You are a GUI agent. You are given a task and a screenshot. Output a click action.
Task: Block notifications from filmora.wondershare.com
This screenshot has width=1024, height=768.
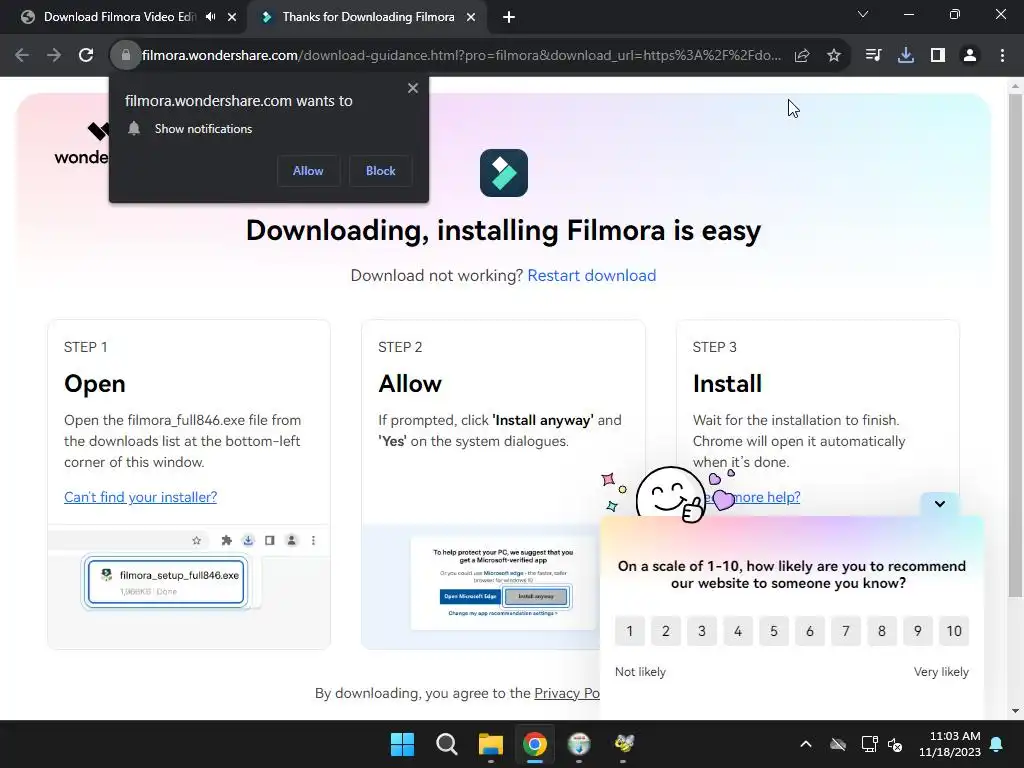point(381,170)
